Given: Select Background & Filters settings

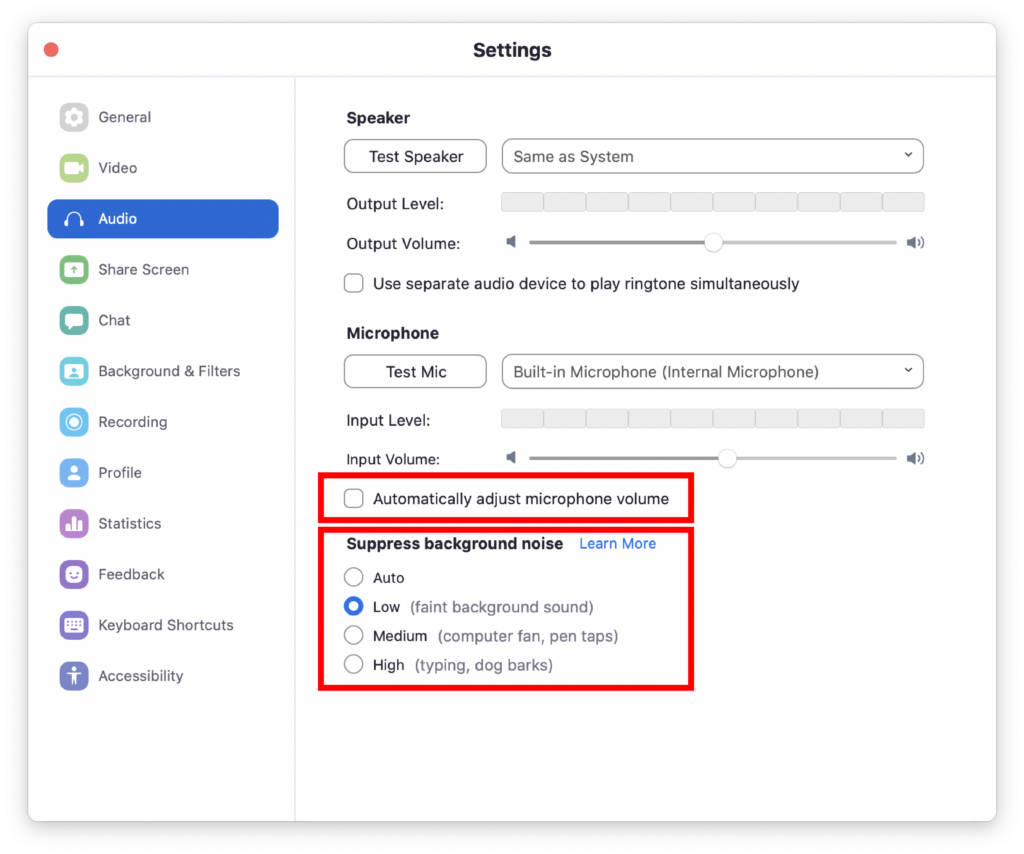Looking at the screenshot, I should point(169,372).
